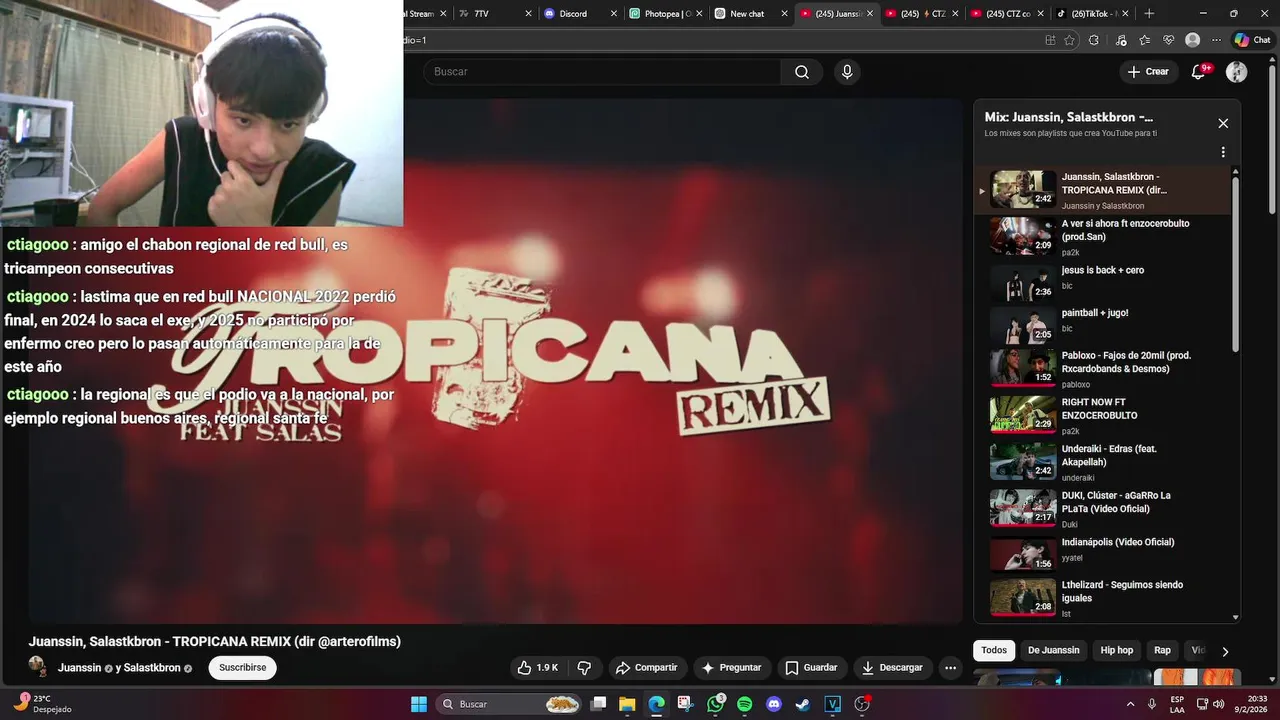Open 'Indianápolis (Video Oficial)' playlist item
1280x720 pixels.
click(x=1103, y=554)
